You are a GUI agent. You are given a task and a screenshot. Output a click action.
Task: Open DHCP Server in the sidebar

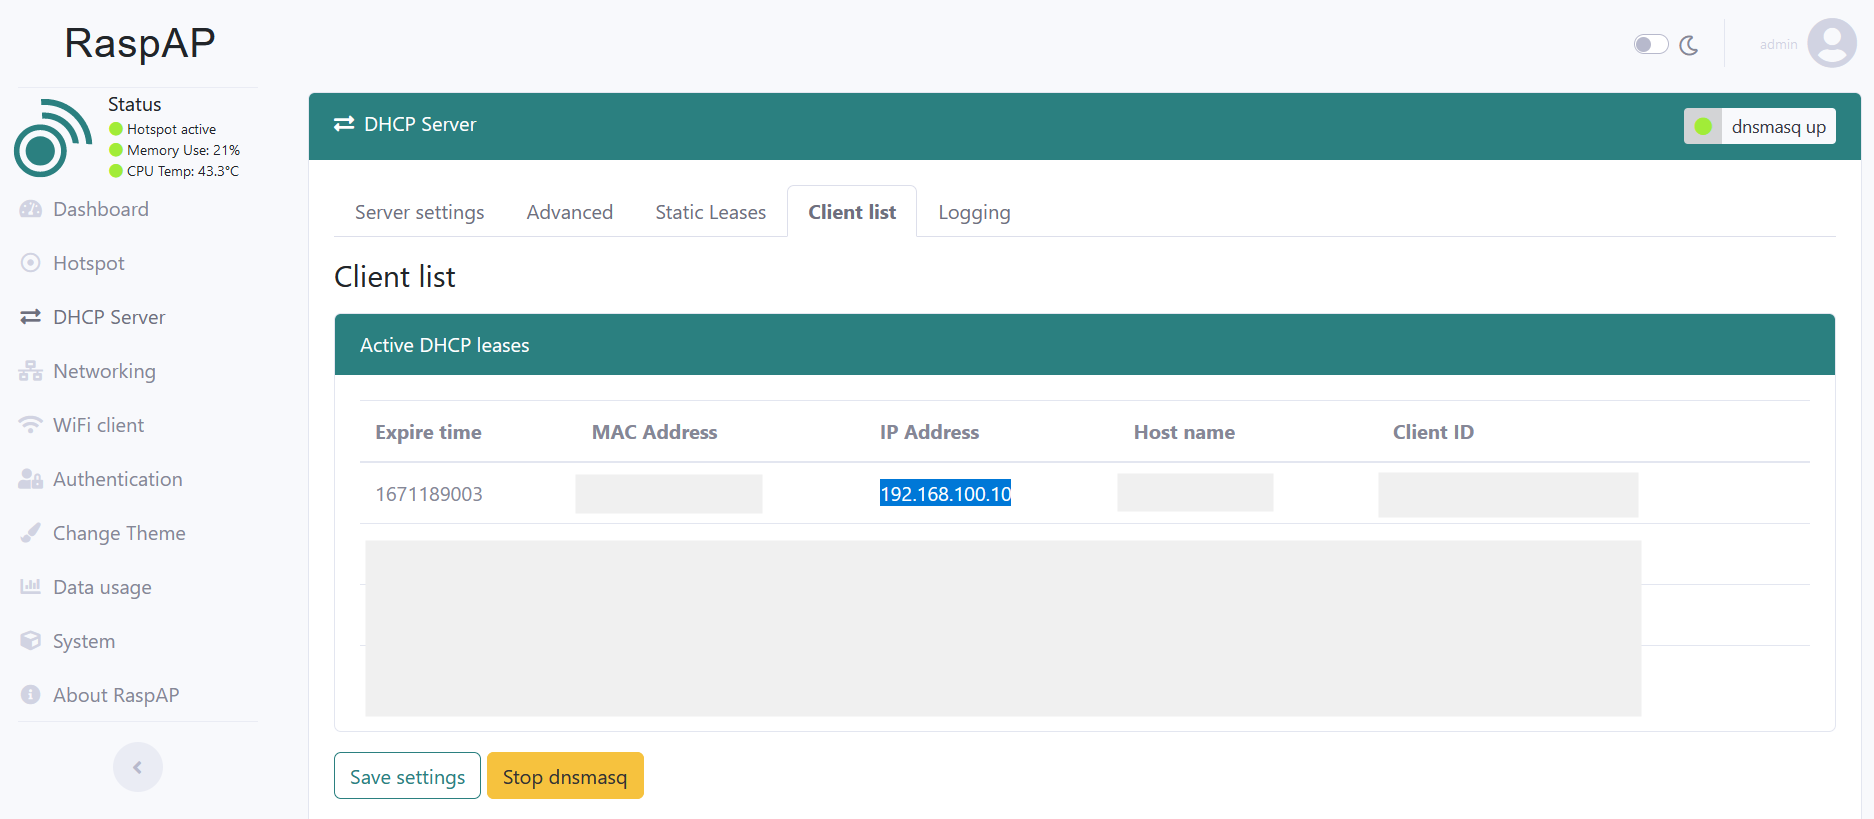pos(109,317)
